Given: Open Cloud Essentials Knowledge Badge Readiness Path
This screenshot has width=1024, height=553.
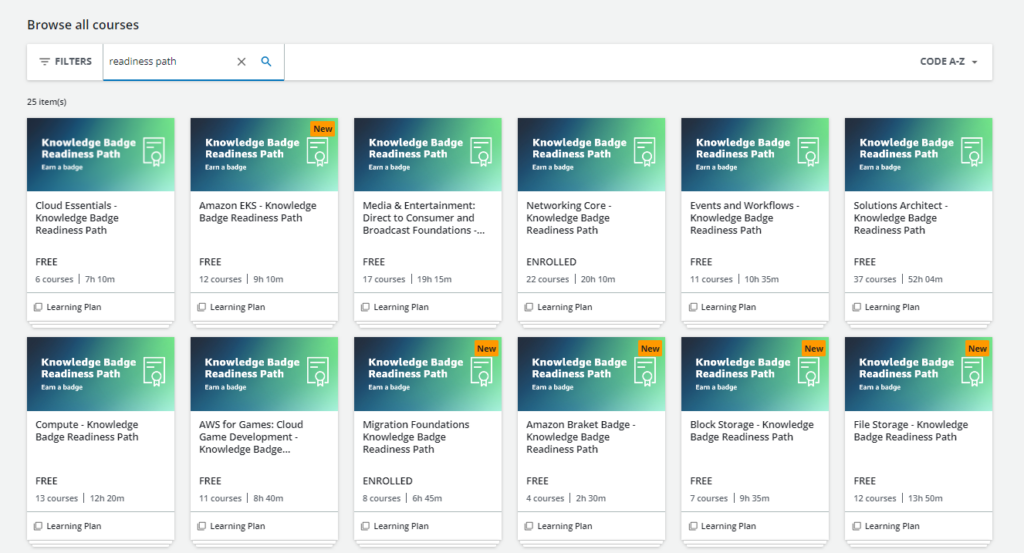Looking at the screenshot, I should (77, 218).
